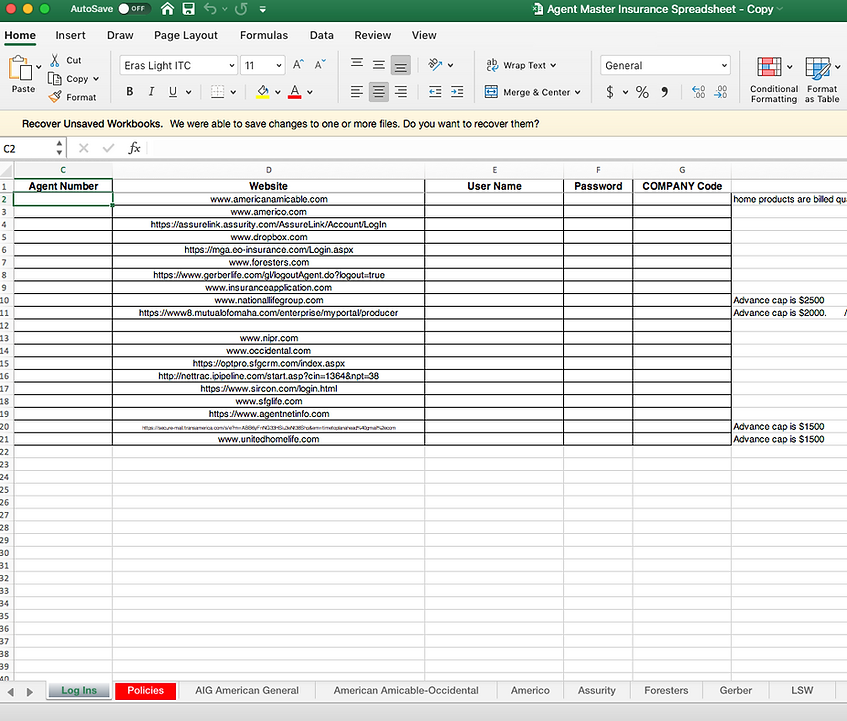This screenshot has width=847, height=721.
Task: Open the Page Layout ribbon tab
Action: (186, 35)
